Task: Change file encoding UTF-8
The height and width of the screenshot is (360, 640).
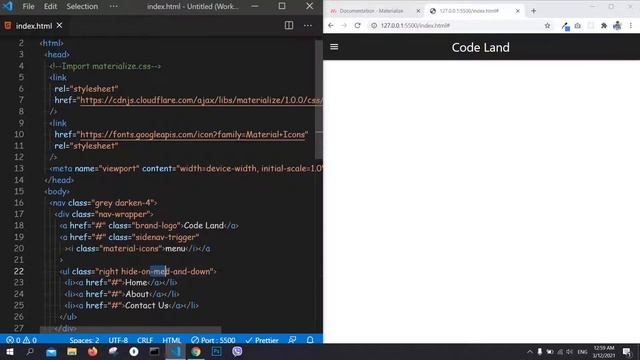Action: click(118, 340)
